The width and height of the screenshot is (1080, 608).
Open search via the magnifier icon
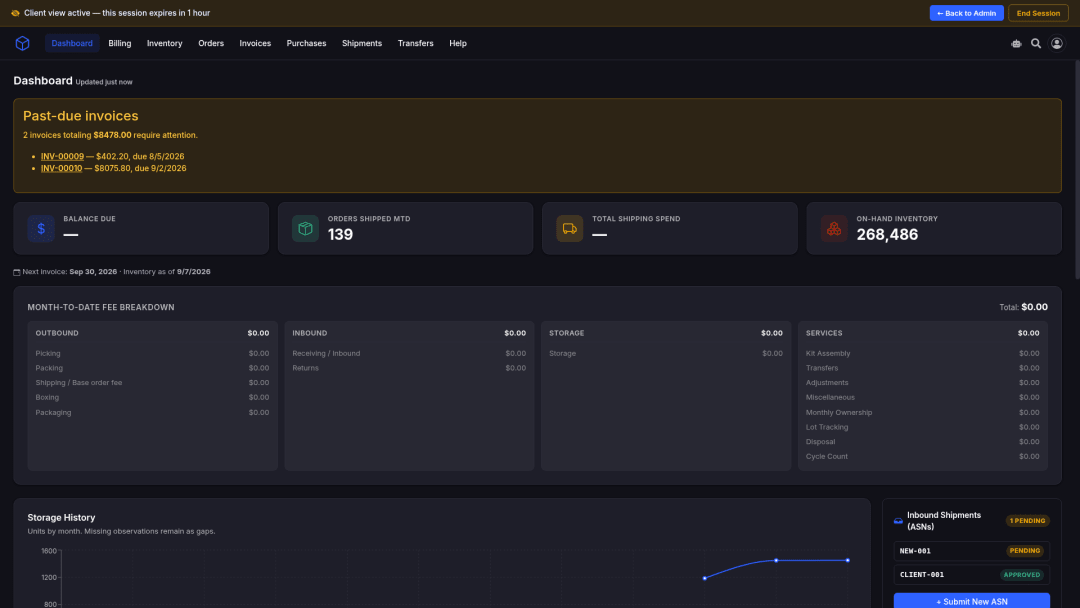1035,43
